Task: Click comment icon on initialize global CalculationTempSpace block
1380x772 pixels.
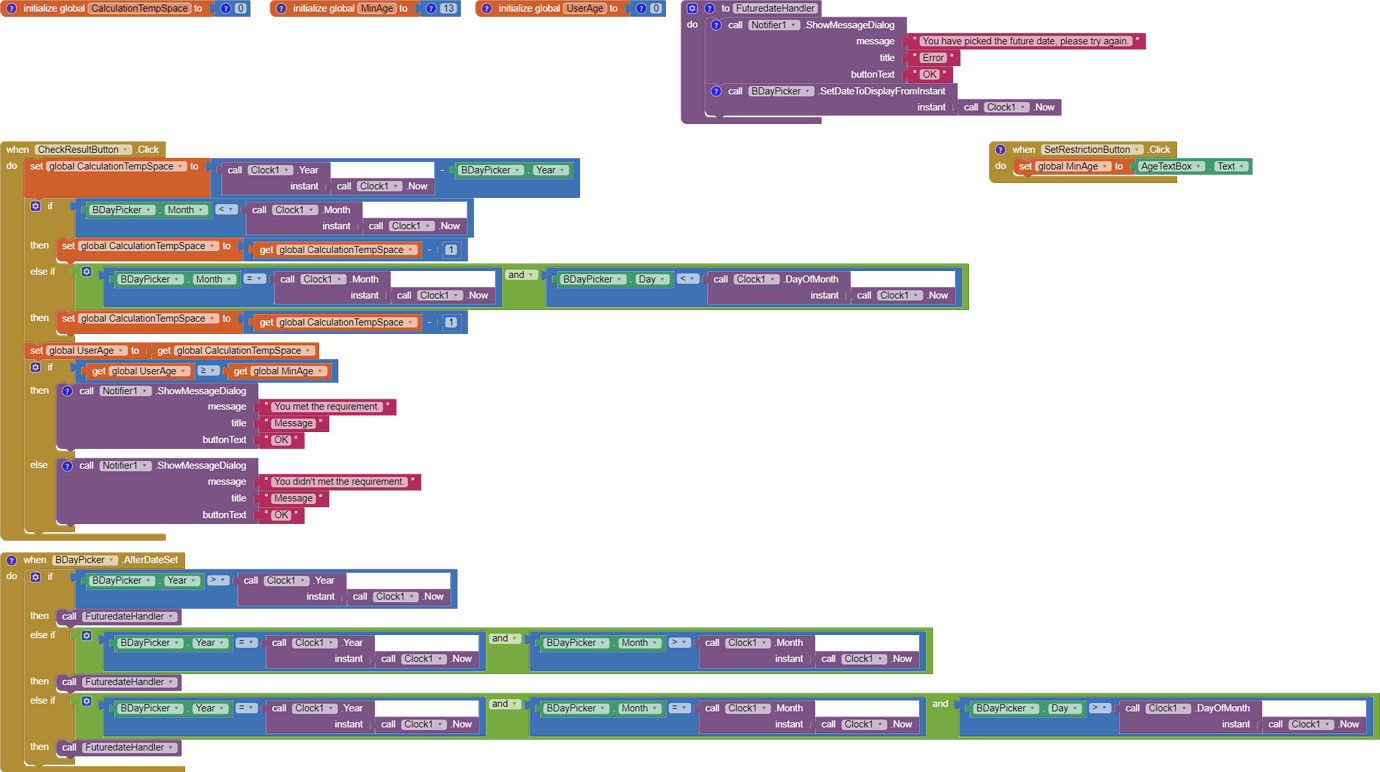Action: click(x=11, y=8)
